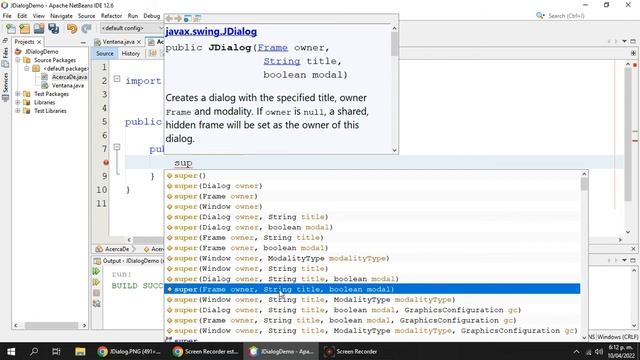Open String type link in javadoc
Viewport: 640px width, 360px height.
tap(282, 61)
